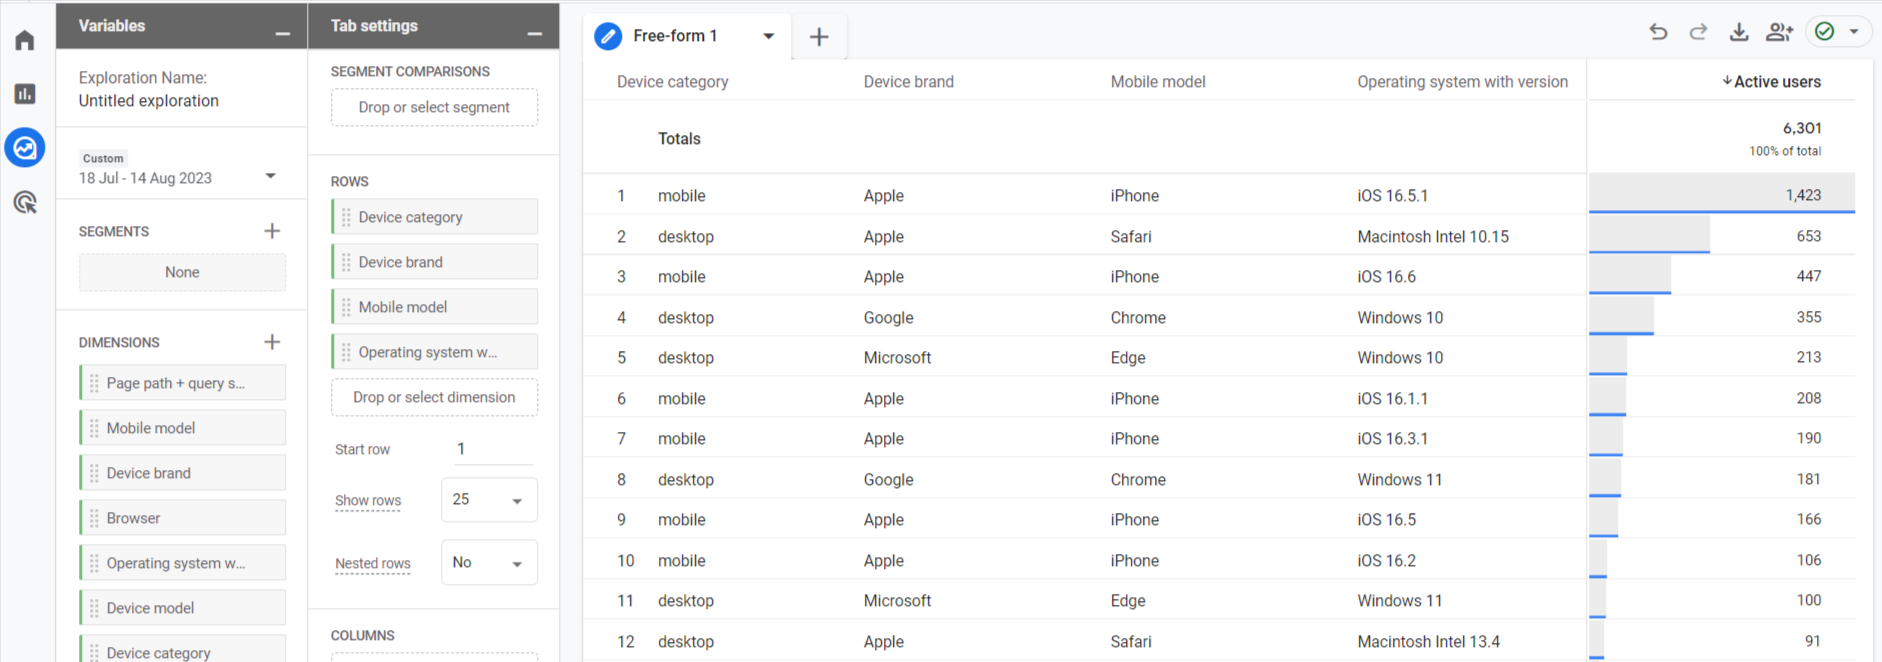The height and width of the screenshot is (662, 1882).
Task: Download the exploration data
Action: pos(1739,32)
